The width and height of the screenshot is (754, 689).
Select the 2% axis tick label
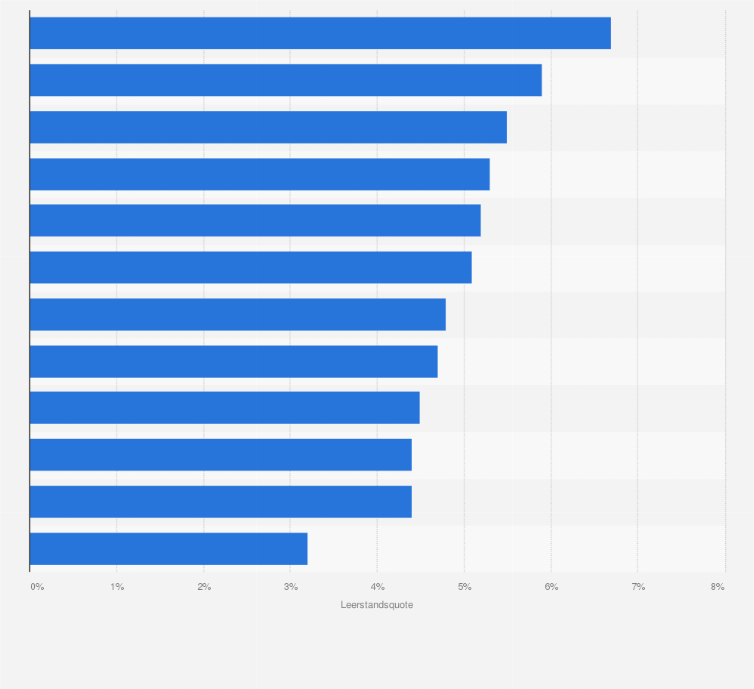tap(204, 587)
